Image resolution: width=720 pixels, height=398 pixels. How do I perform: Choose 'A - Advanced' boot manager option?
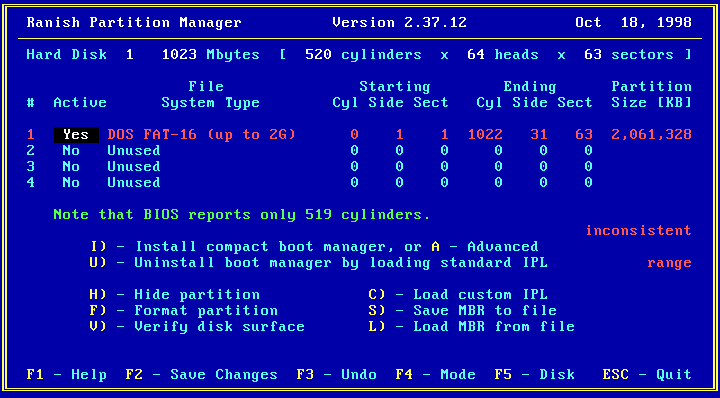(485, 247)
